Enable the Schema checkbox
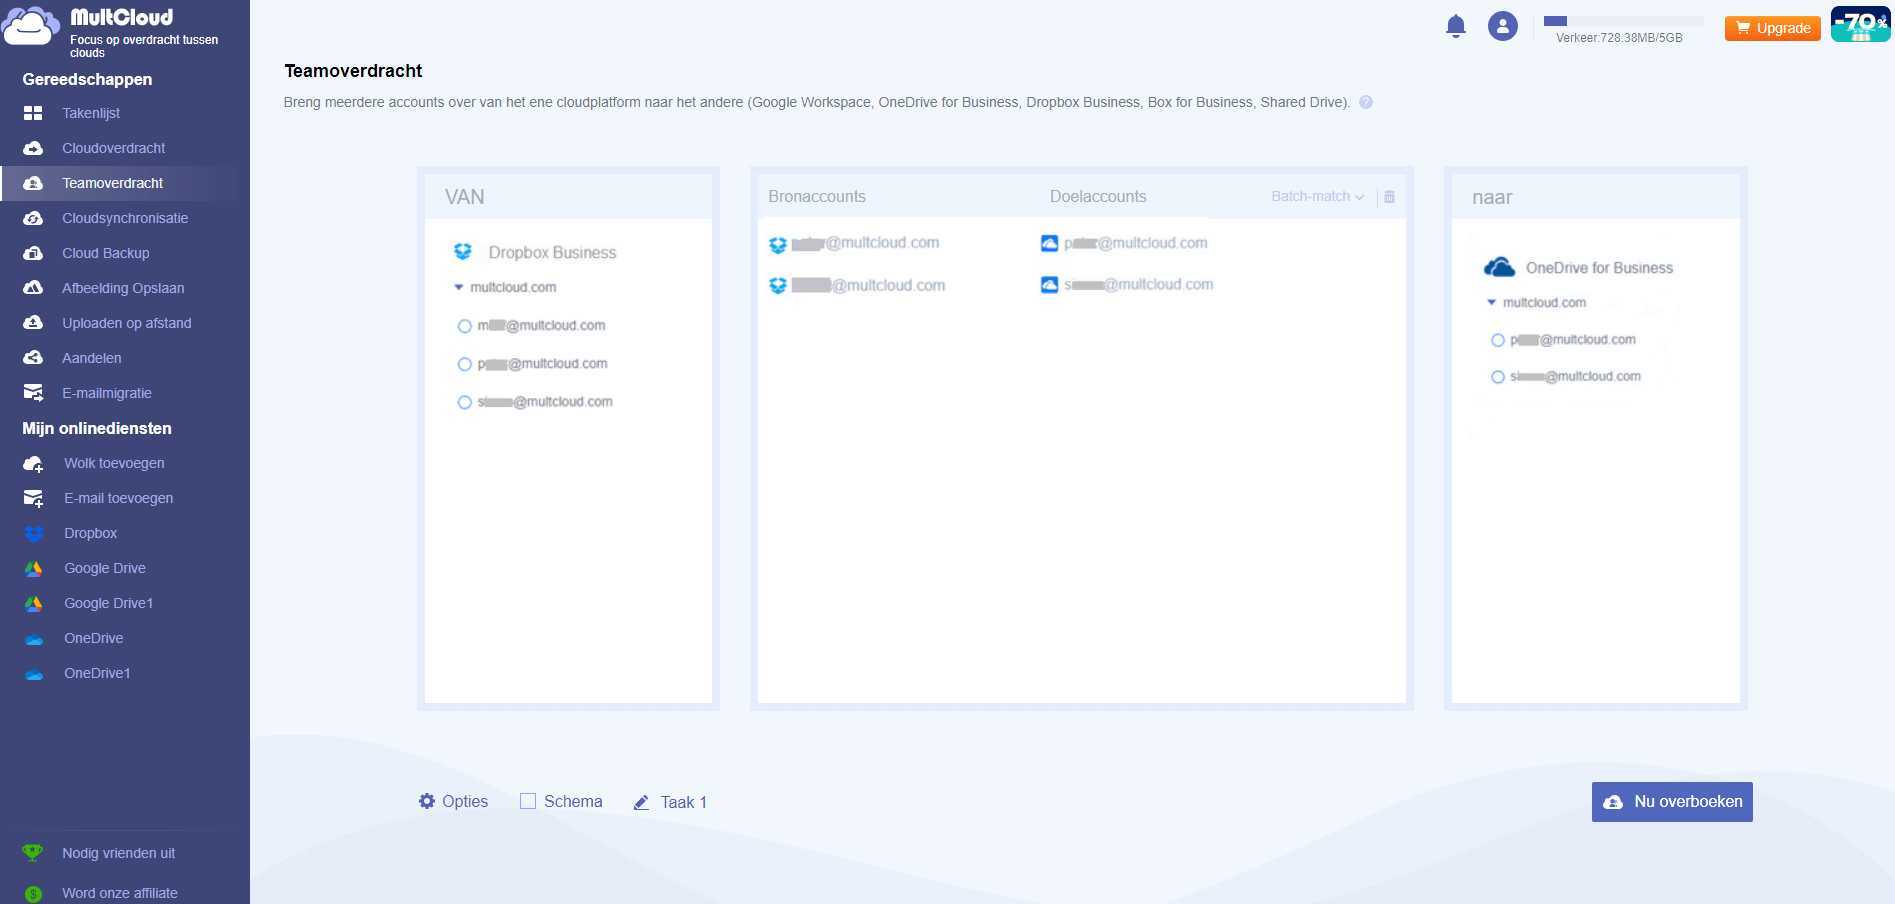Viewport: 1895px width, 904px height. point(528,801)
